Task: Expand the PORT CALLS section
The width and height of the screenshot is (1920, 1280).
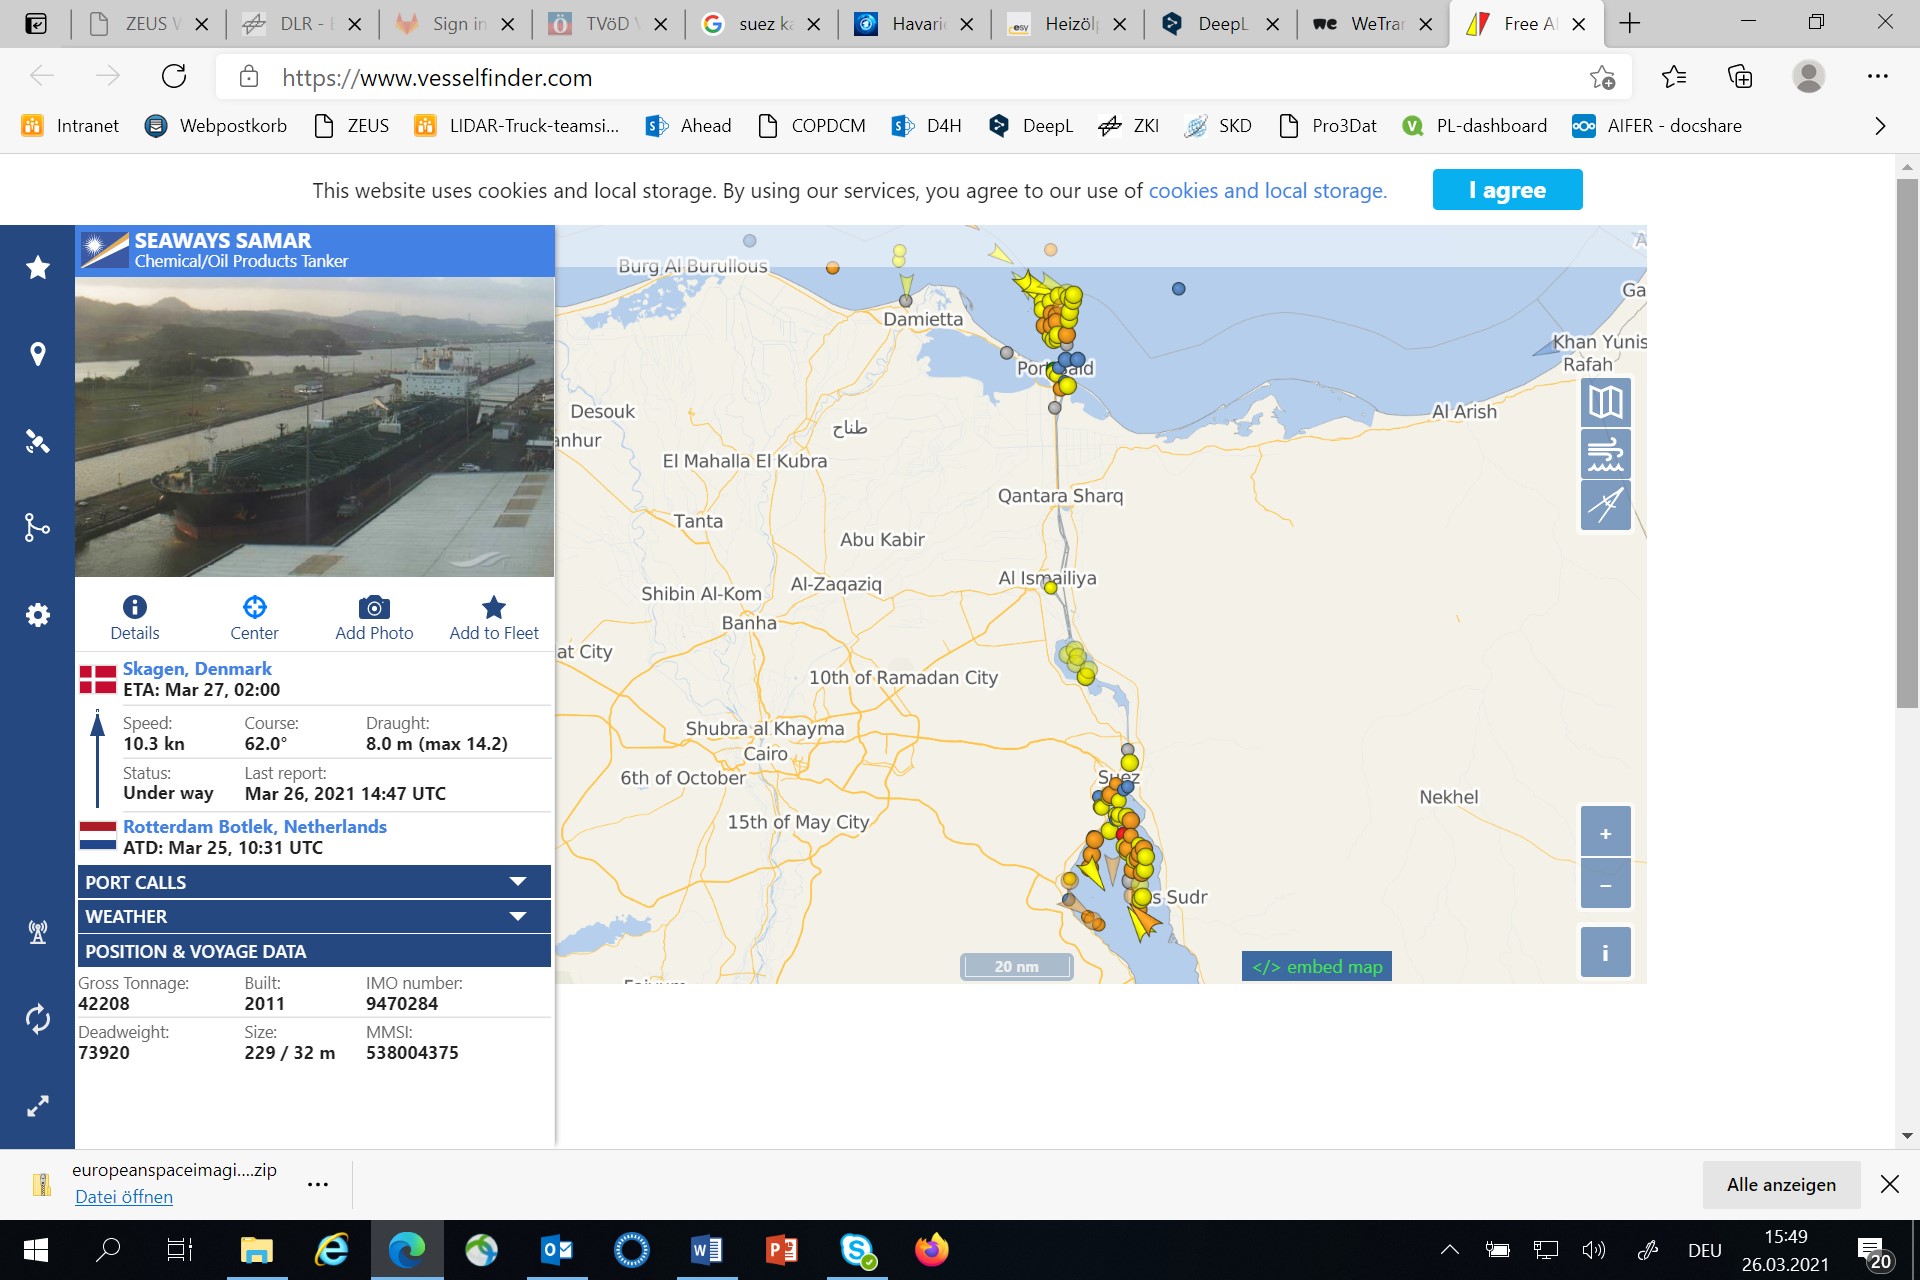Action: (x=314, y=882)
